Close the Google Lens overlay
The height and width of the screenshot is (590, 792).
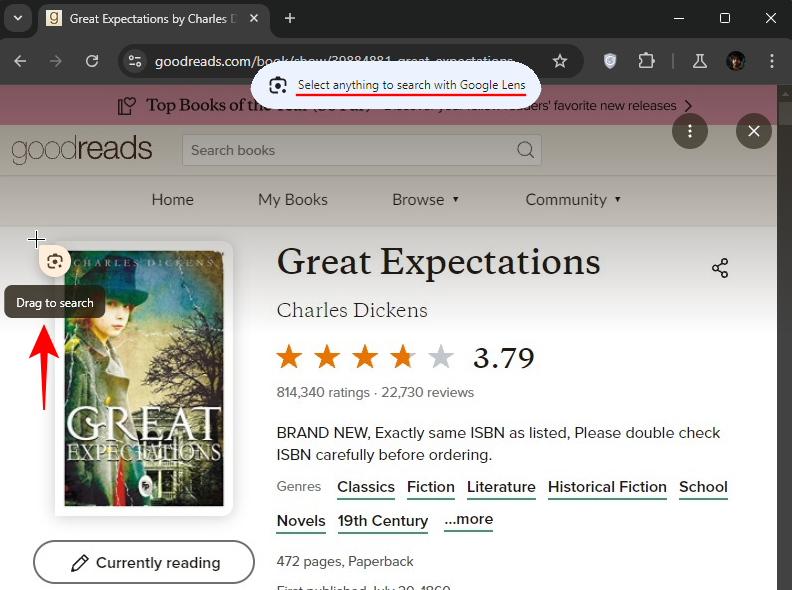click(753, 131)
